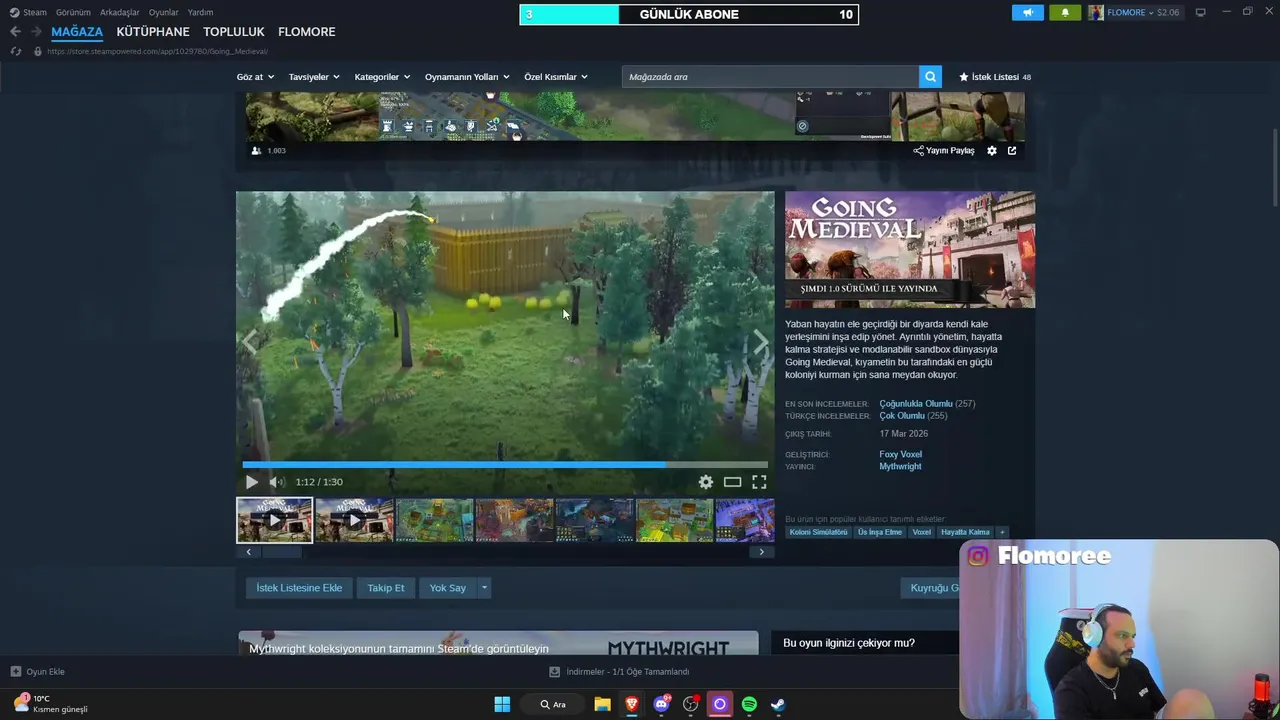The width and height of the screenshot is (1280, 720).
Task: Open Brave browser from taskbar
Action: tap(631, 704)
